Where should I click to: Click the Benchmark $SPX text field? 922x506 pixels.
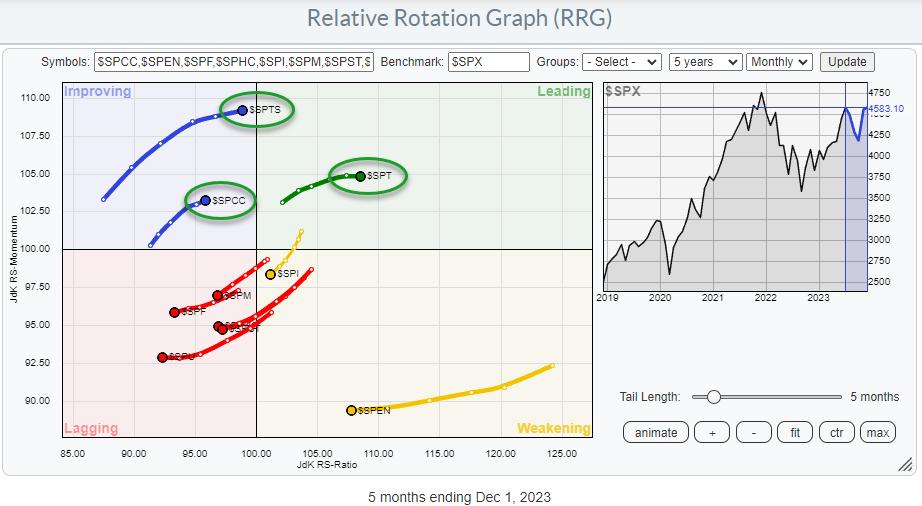point(488,62)
